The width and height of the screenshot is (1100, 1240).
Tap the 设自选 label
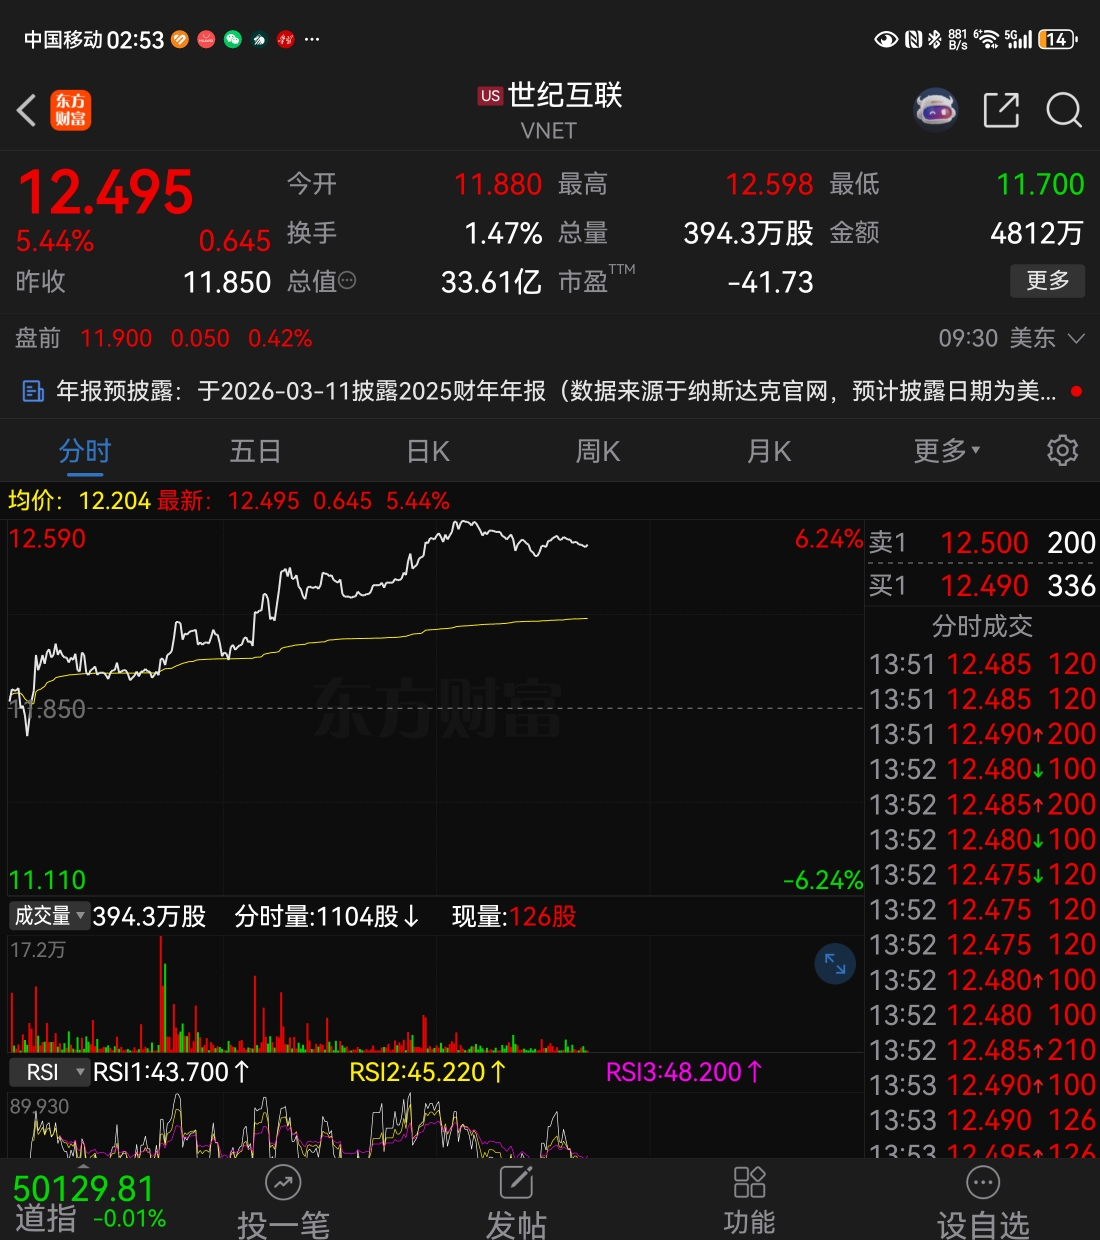(x=983, y=1225)
